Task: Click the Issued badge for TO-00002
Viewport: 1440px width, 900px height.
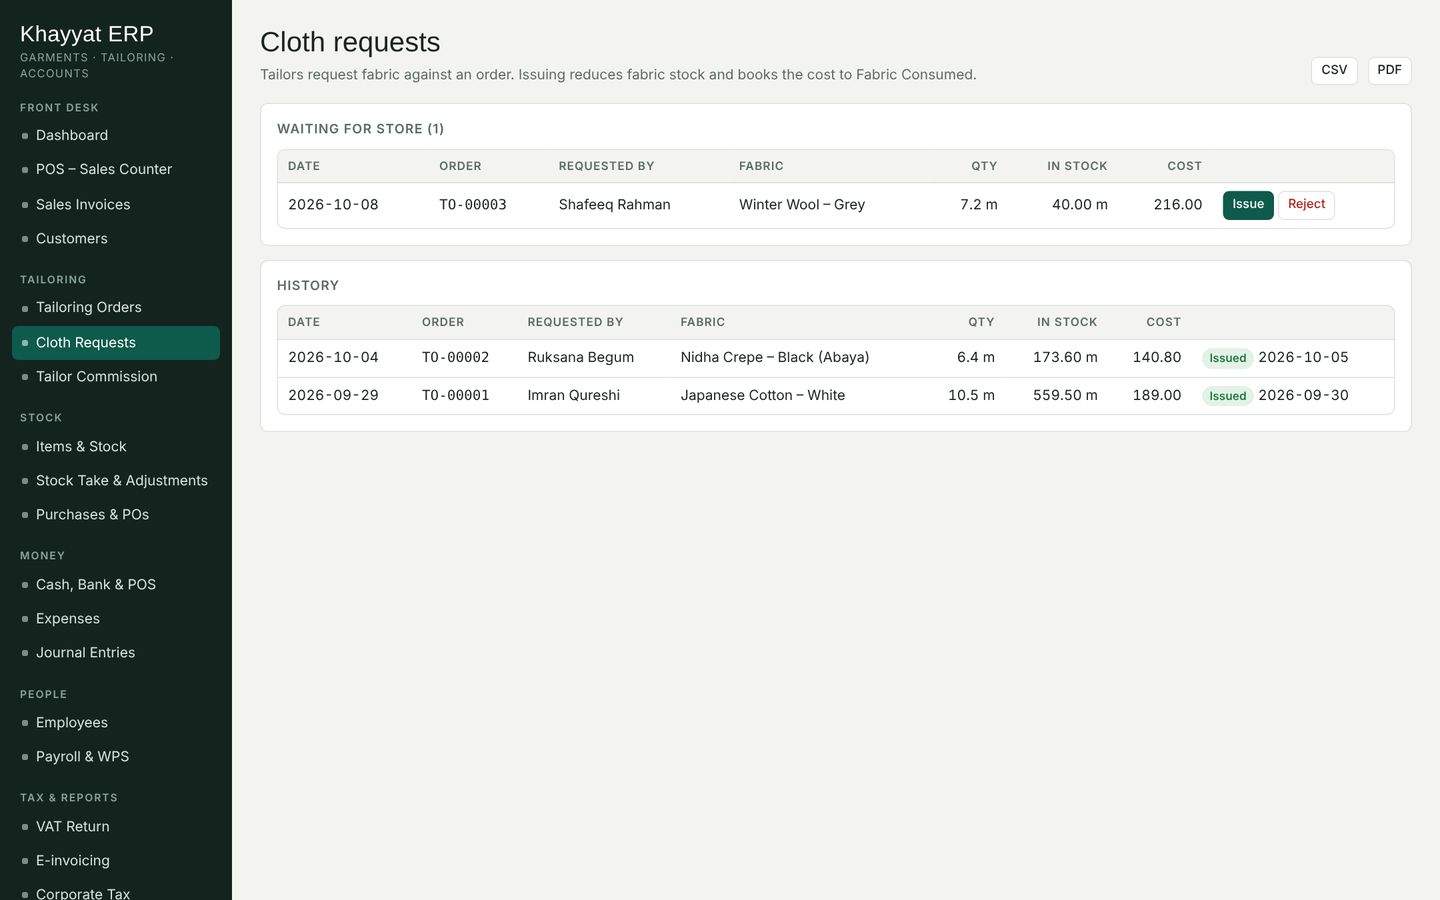Action: [1227, 358]
